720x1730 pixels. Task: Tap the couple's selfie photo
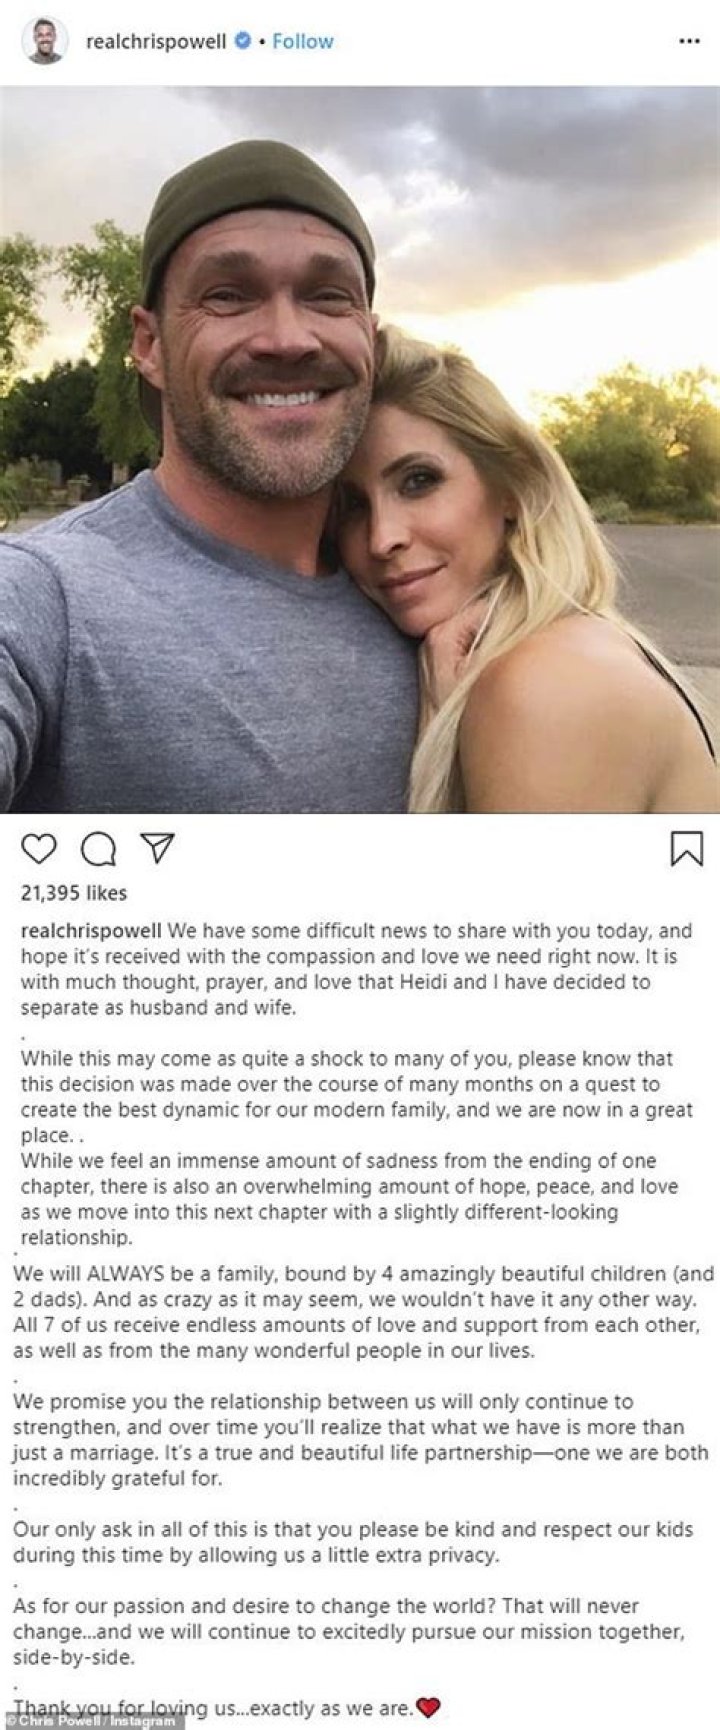click(360, 450)
